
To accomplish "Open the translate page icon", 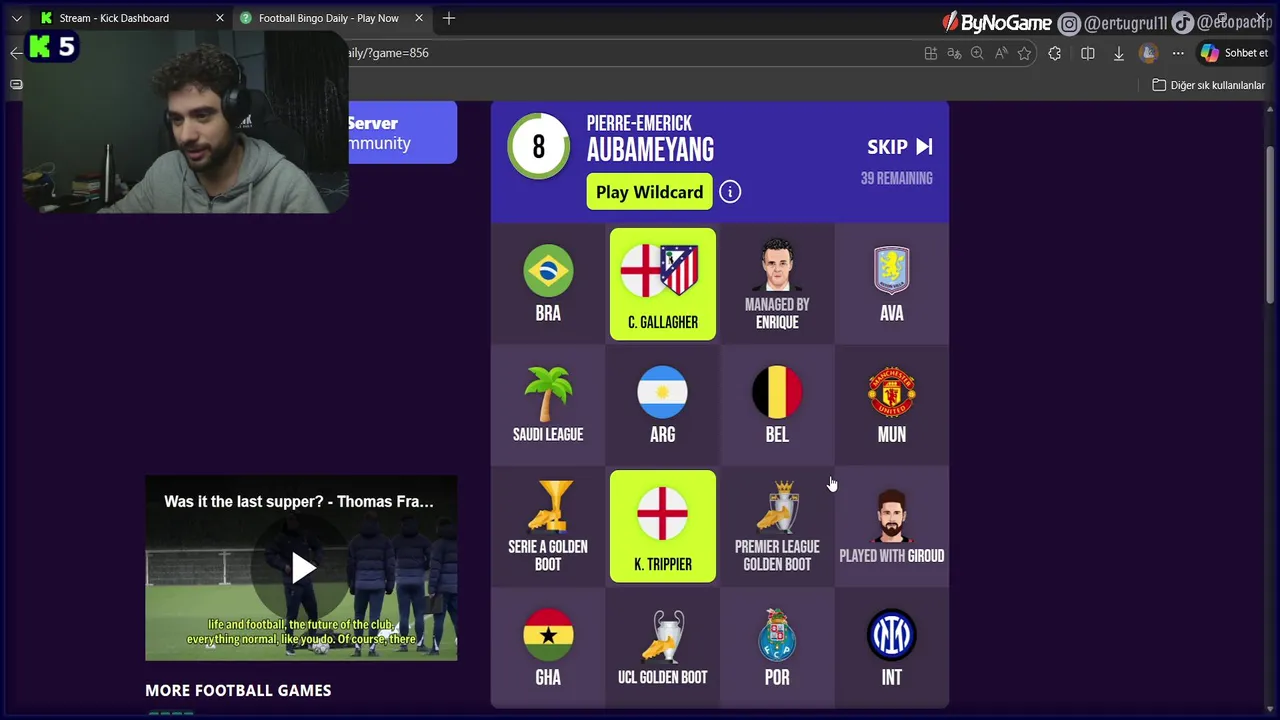I will click(954, 53).
